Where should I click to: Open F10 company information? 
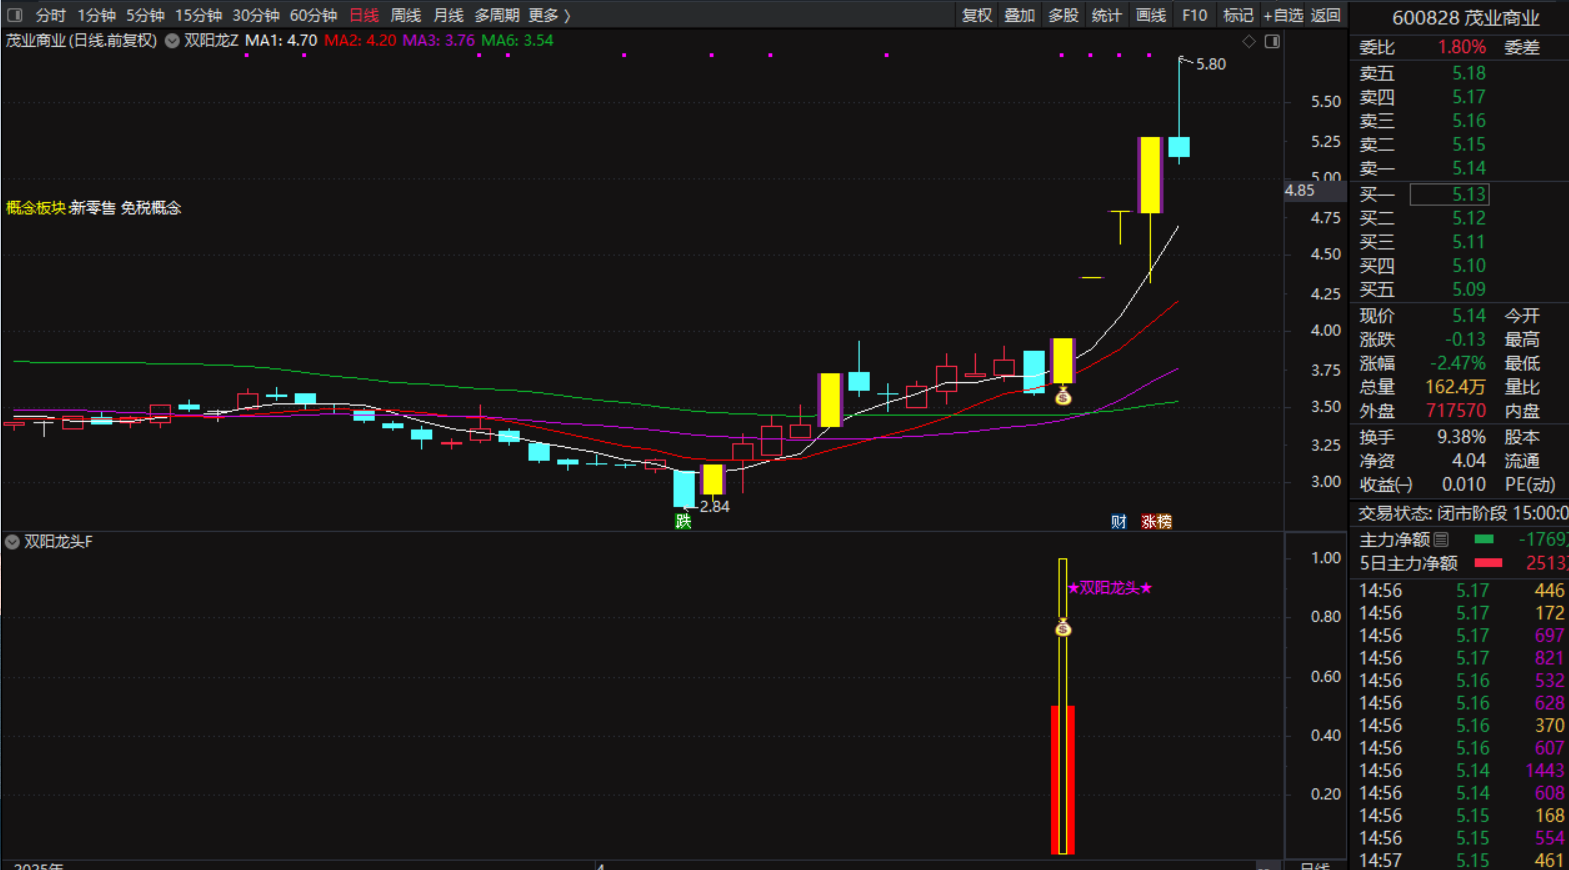pos(1194,15)
